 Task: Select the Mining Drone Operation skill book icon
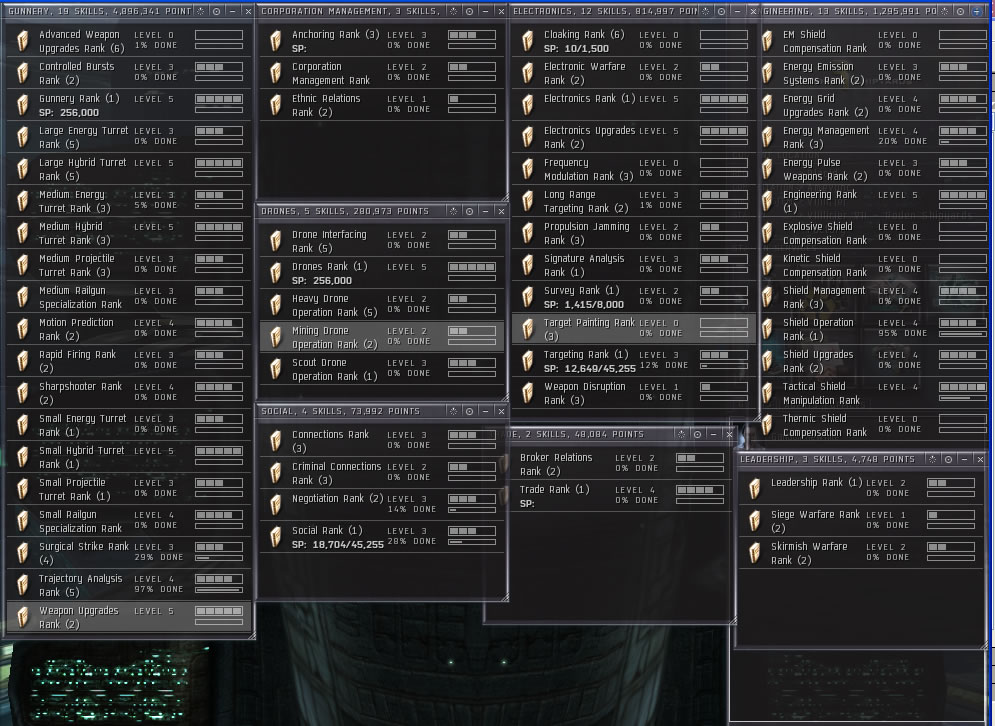(x=275, y=337)
